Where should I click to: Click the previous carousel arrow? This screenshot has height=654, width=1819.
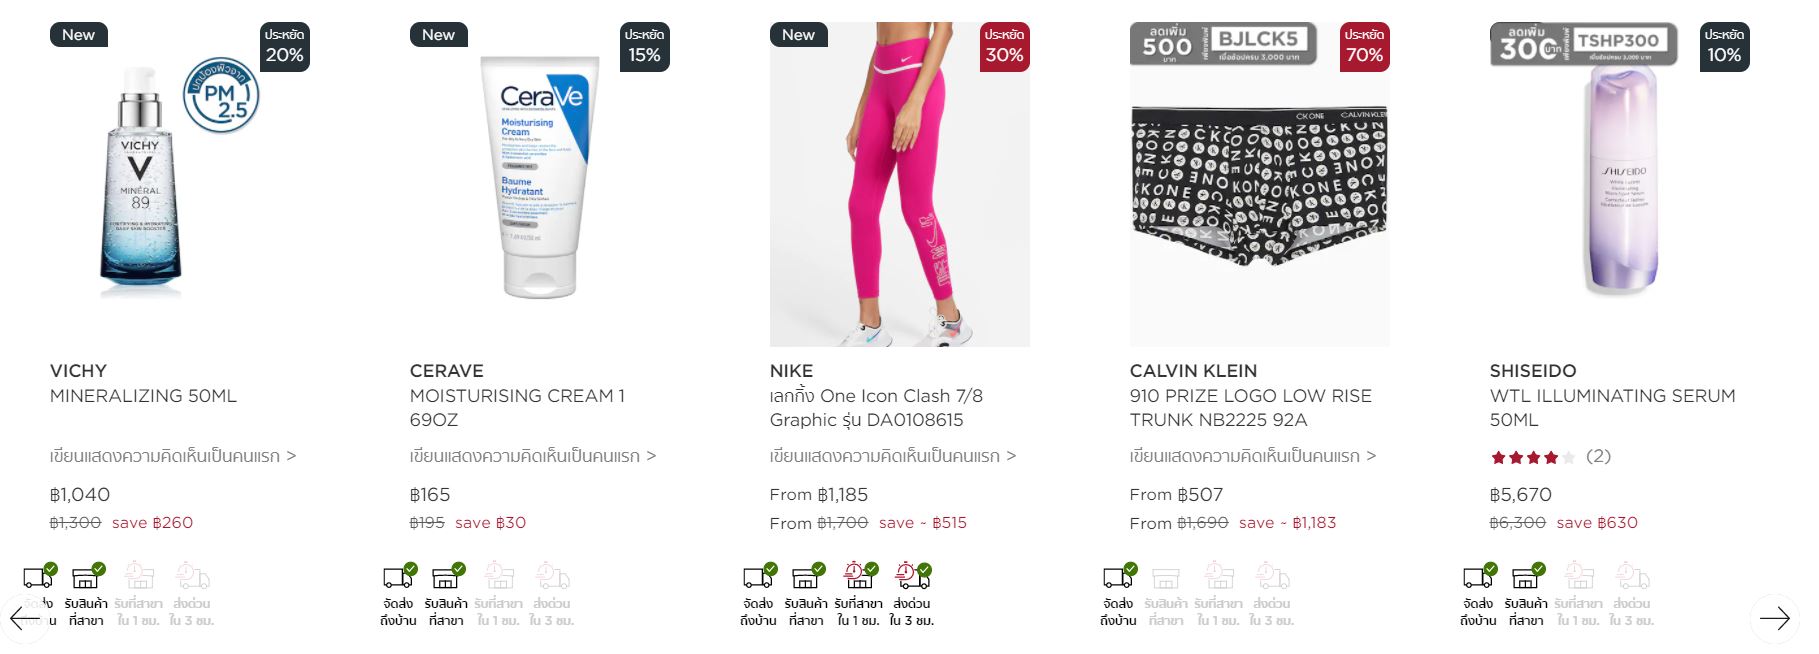click(25, 619)
